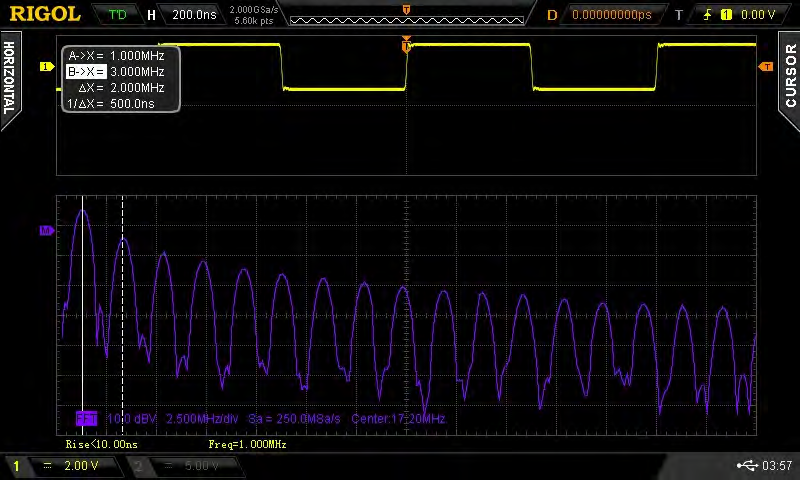Click the 03:57 clock readout
800x480 pixels.
click(x=777, y=465)
